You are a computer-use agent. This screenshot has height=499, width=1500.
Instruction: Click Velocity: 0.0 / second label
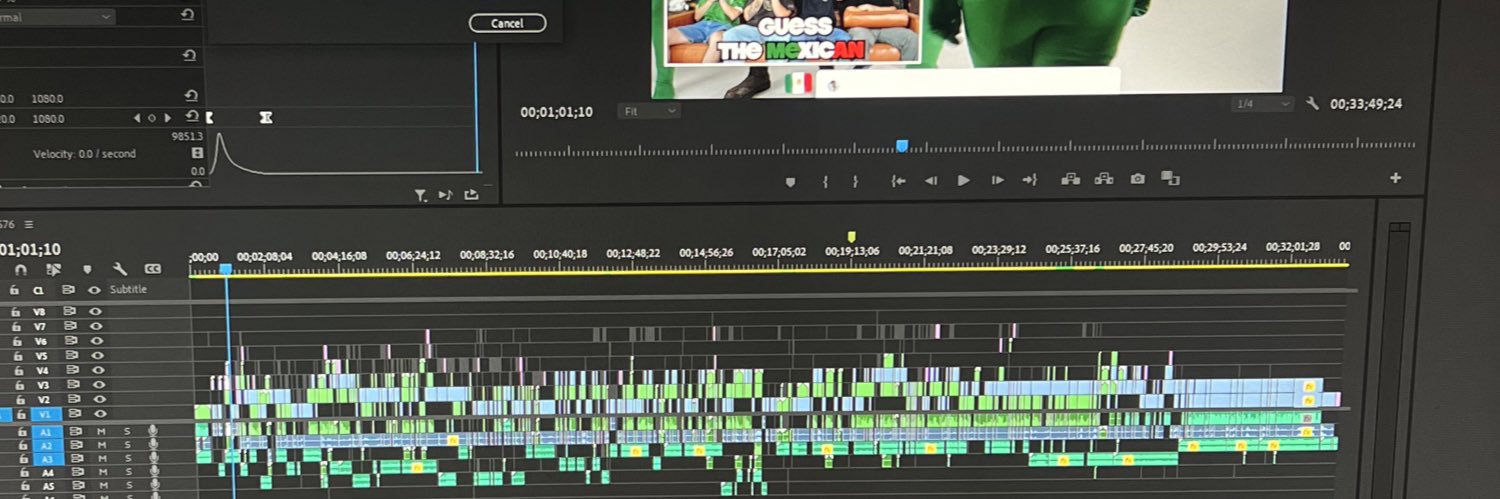click(x=84, y=154)
